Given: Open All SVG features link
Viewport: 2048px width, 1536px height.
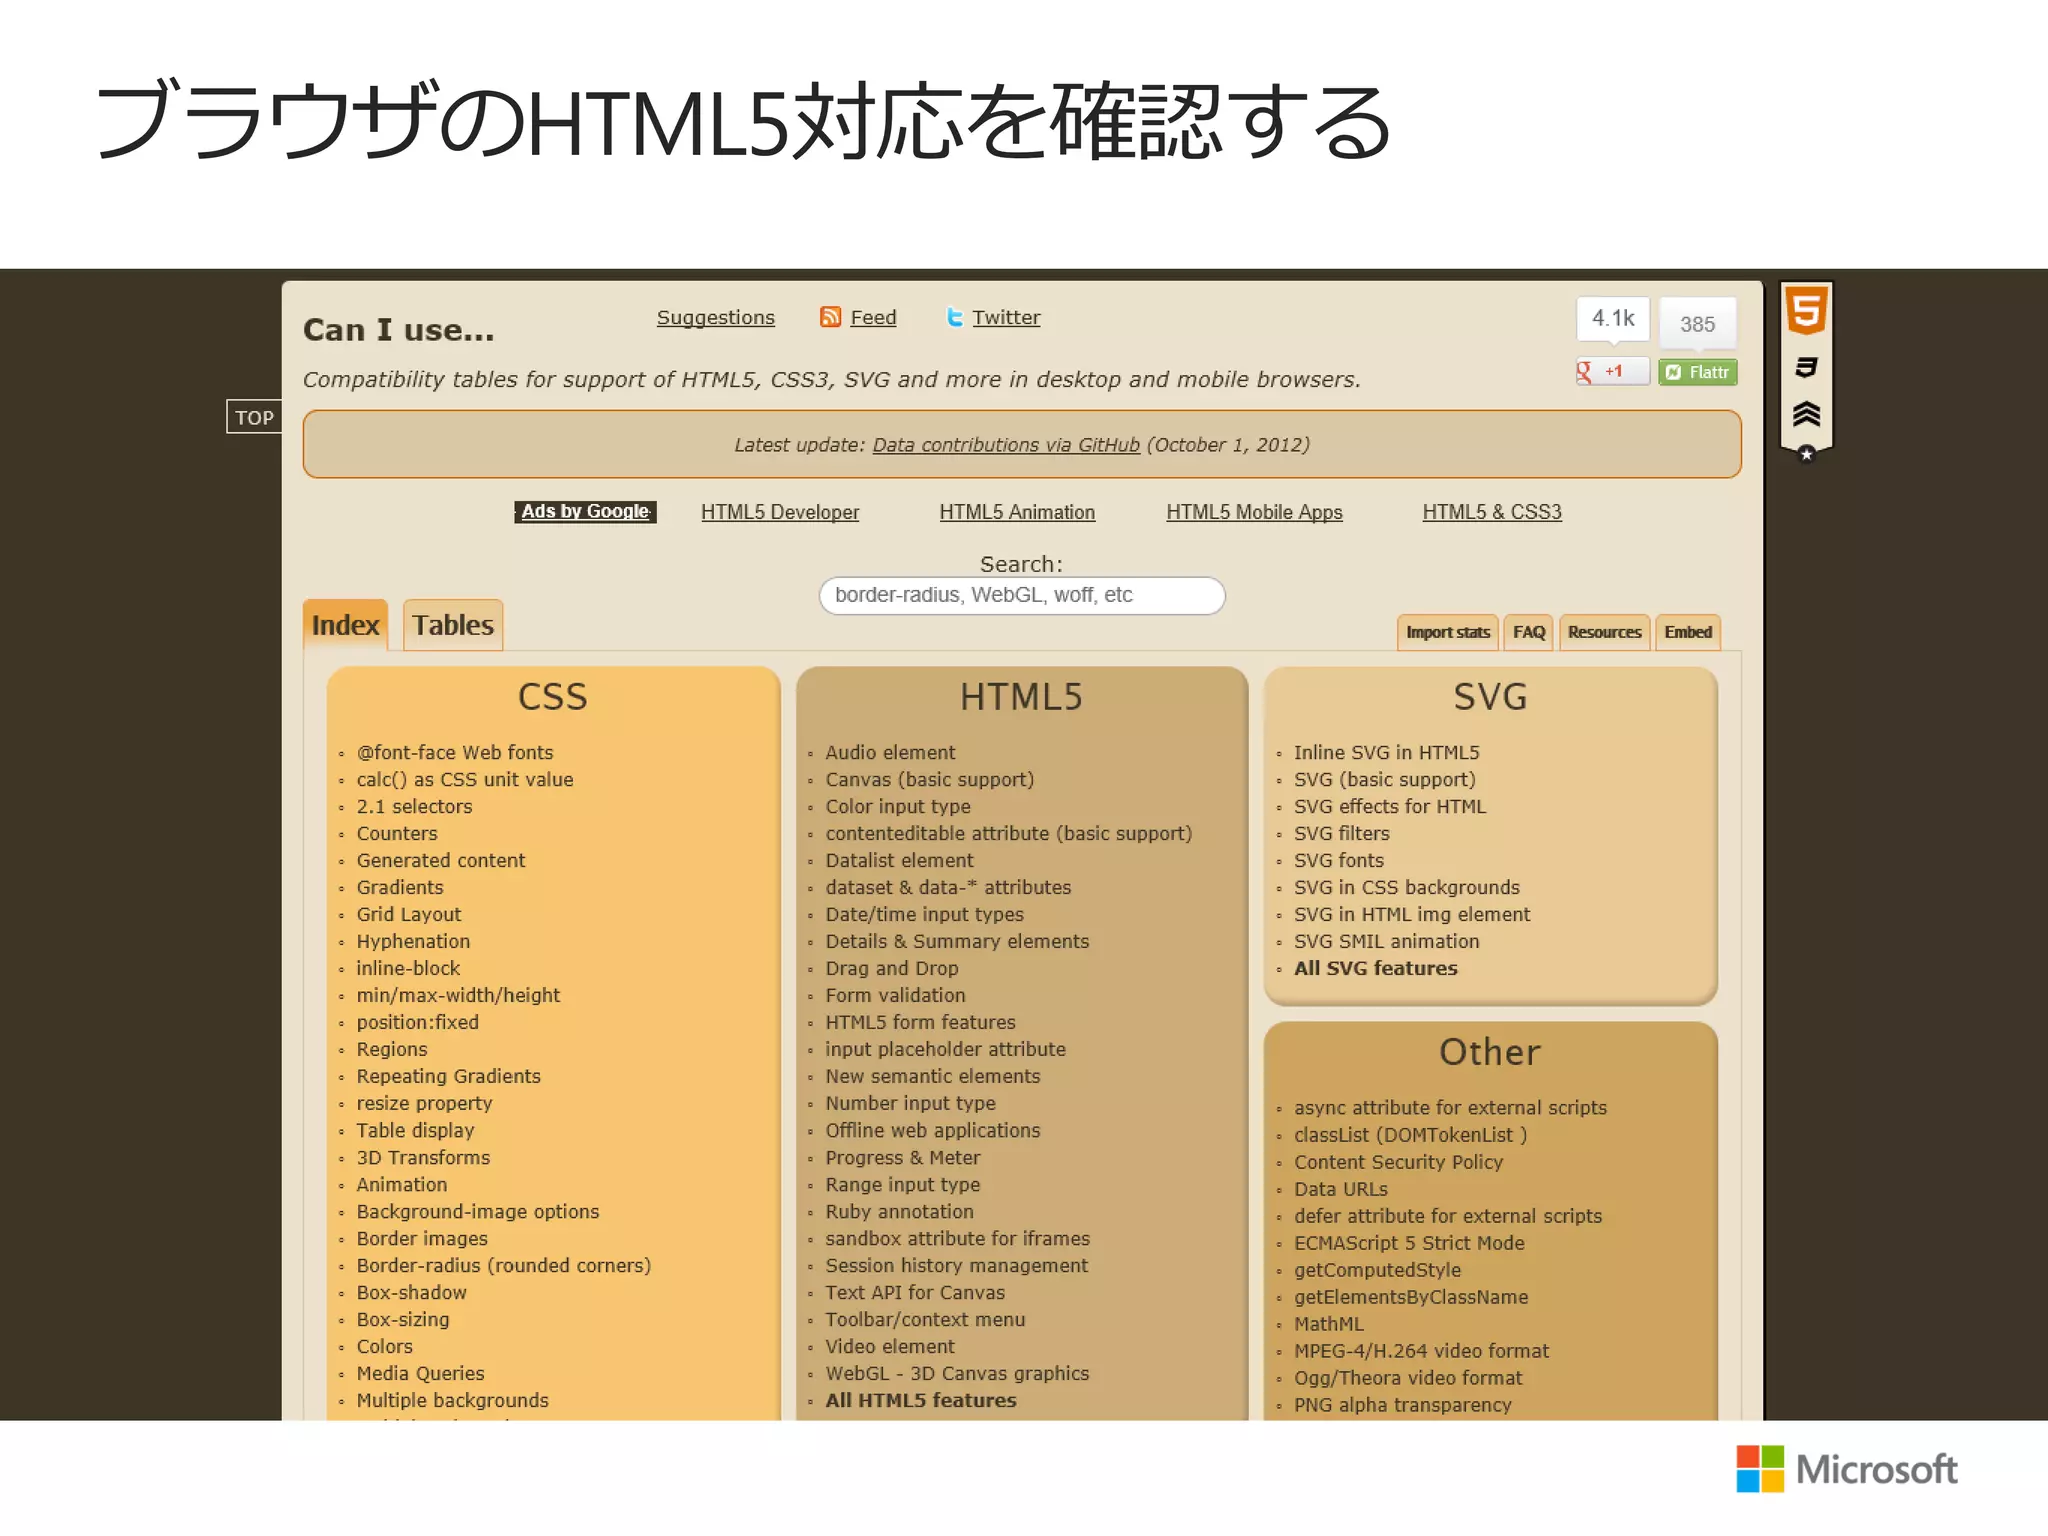Looking at the screenshot, I should click(x=1376, y=968).
